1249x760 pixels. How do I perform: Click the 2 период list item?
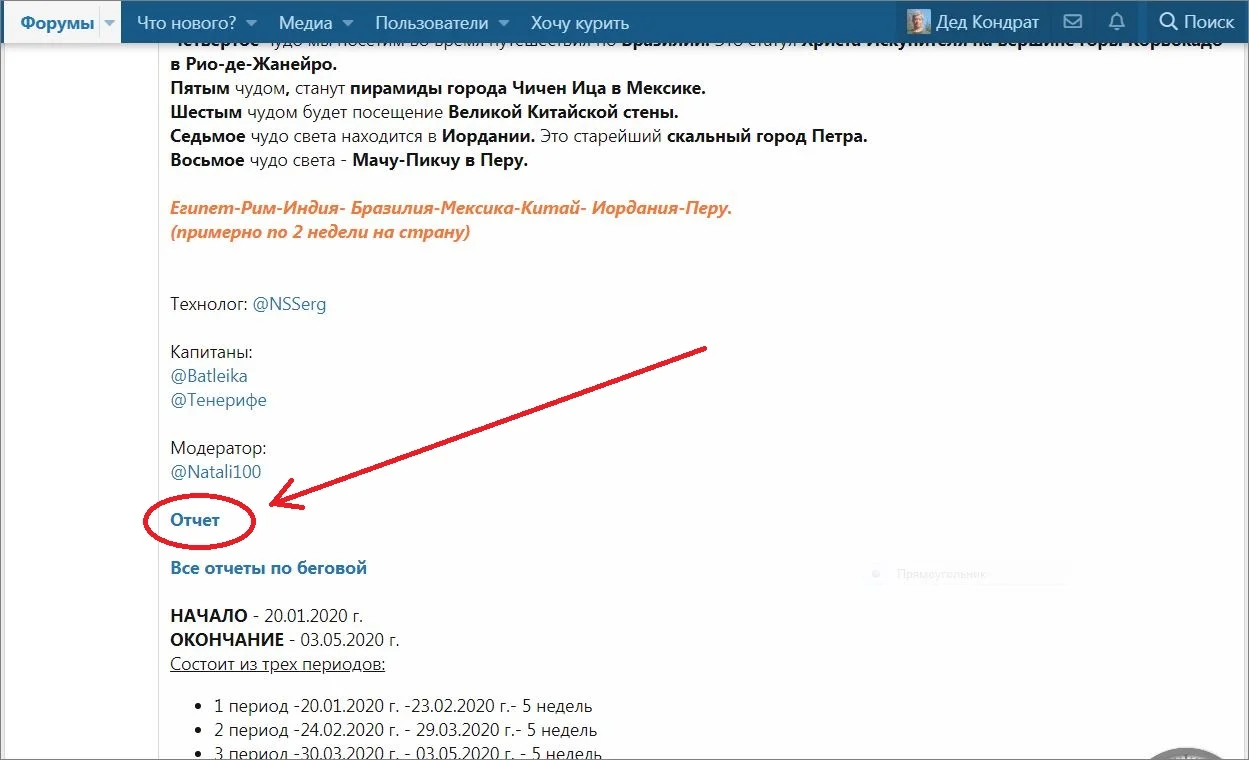coord(406,730)
